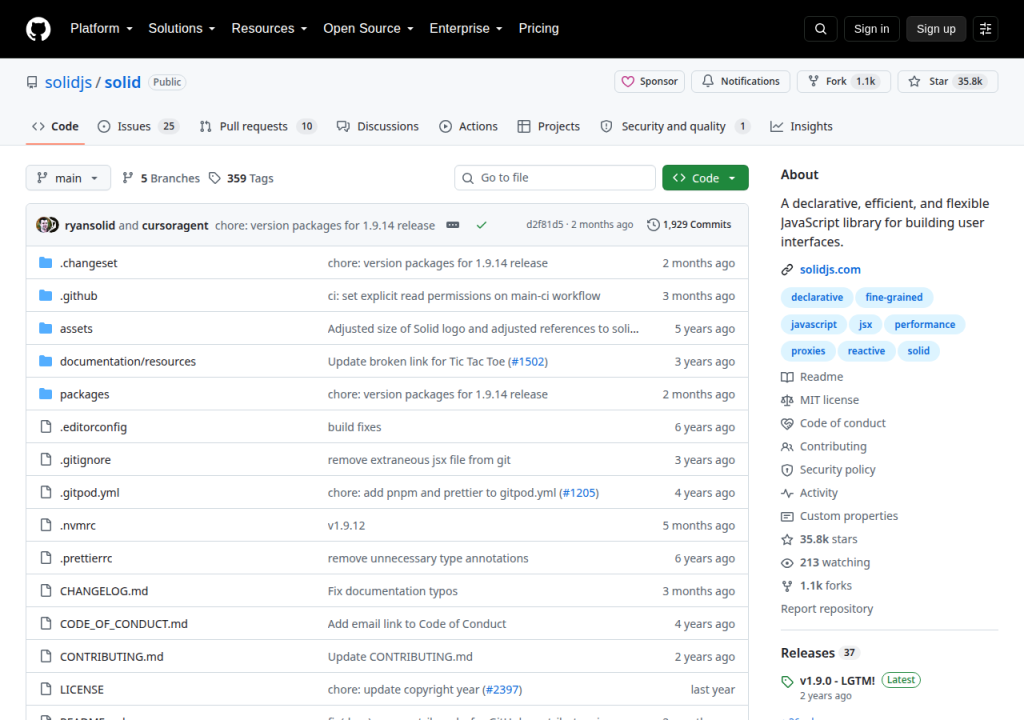The image size is (1024, 720).
Task: Open the .github folder
Action: pyautogui.click(x=78, y=296)
